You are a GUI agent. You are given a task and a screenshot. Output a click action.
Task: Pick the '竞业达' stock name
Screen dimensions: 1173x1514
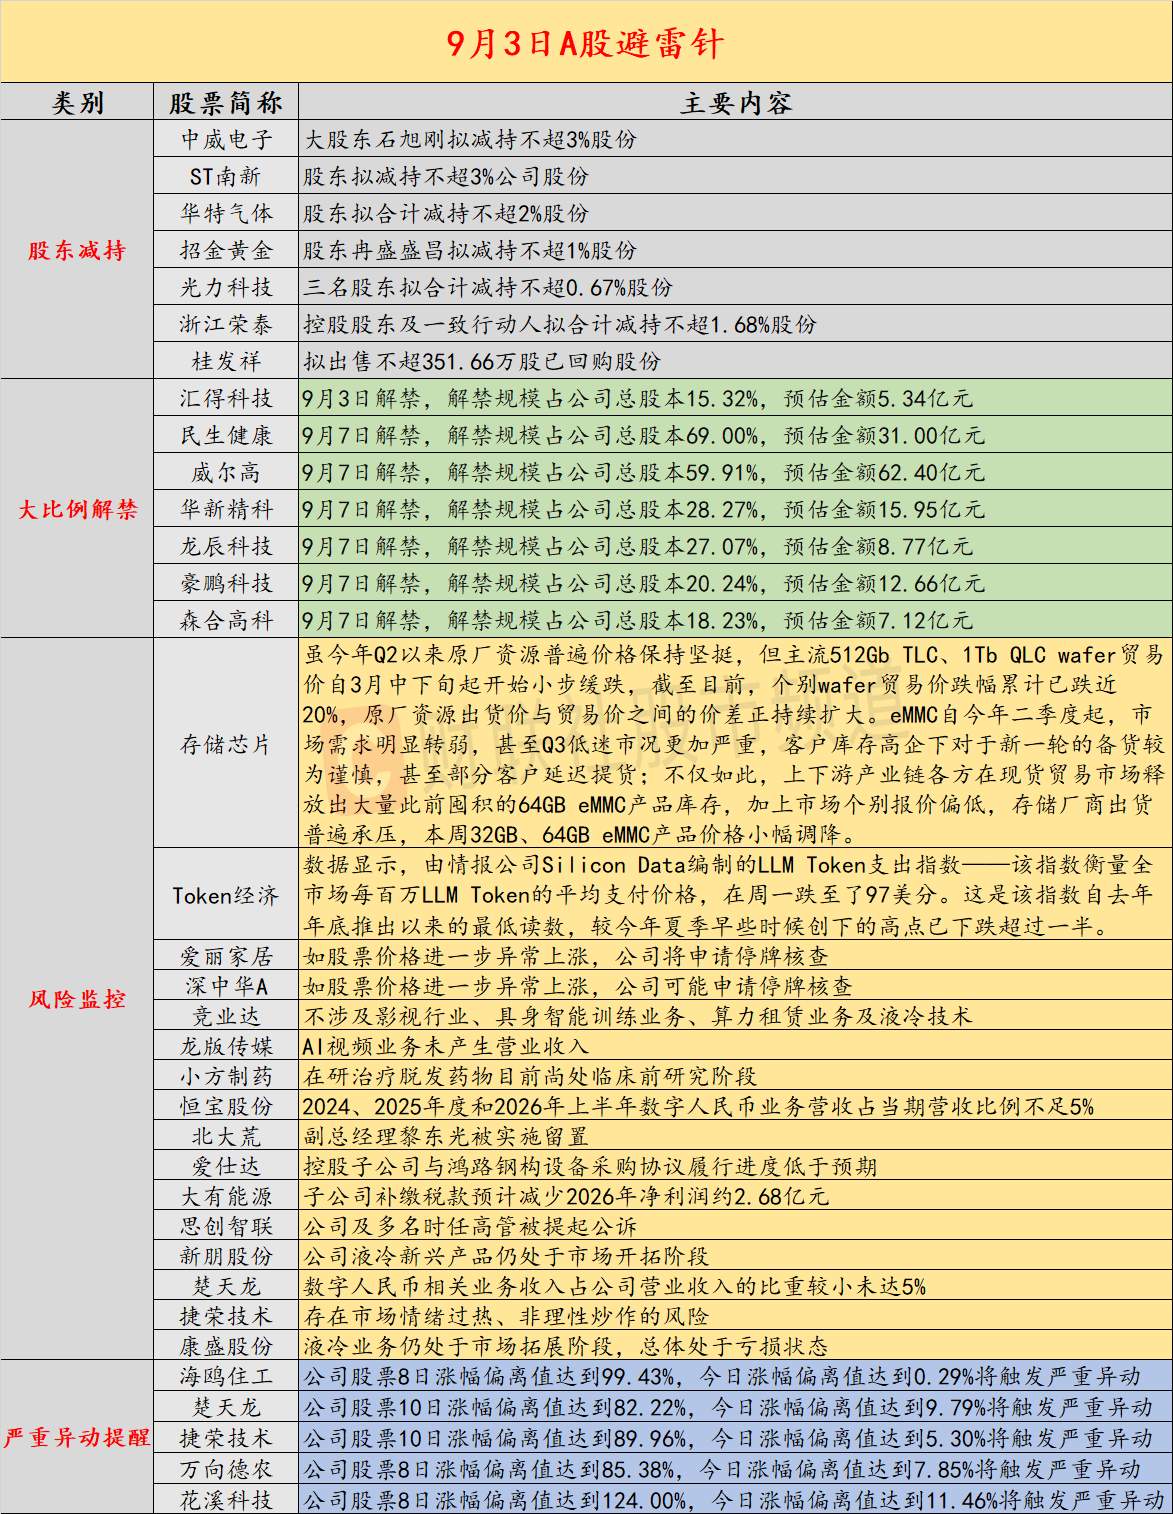(x=226, y=1017)
